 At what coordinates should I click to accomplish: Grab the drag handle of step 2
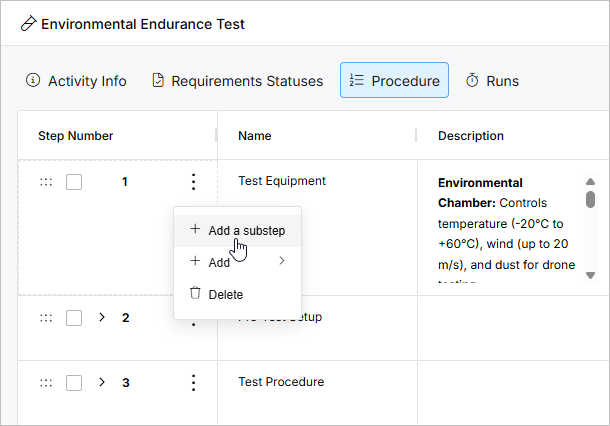(45, 318)
